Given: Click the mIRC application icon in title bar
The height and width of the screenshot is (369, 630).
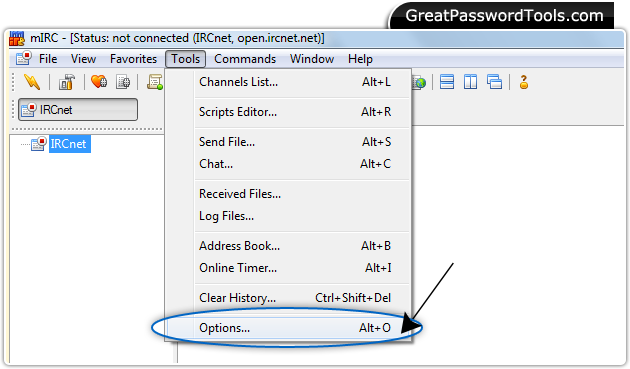Looking at the screenshot, I should click(x=17, y=39).
